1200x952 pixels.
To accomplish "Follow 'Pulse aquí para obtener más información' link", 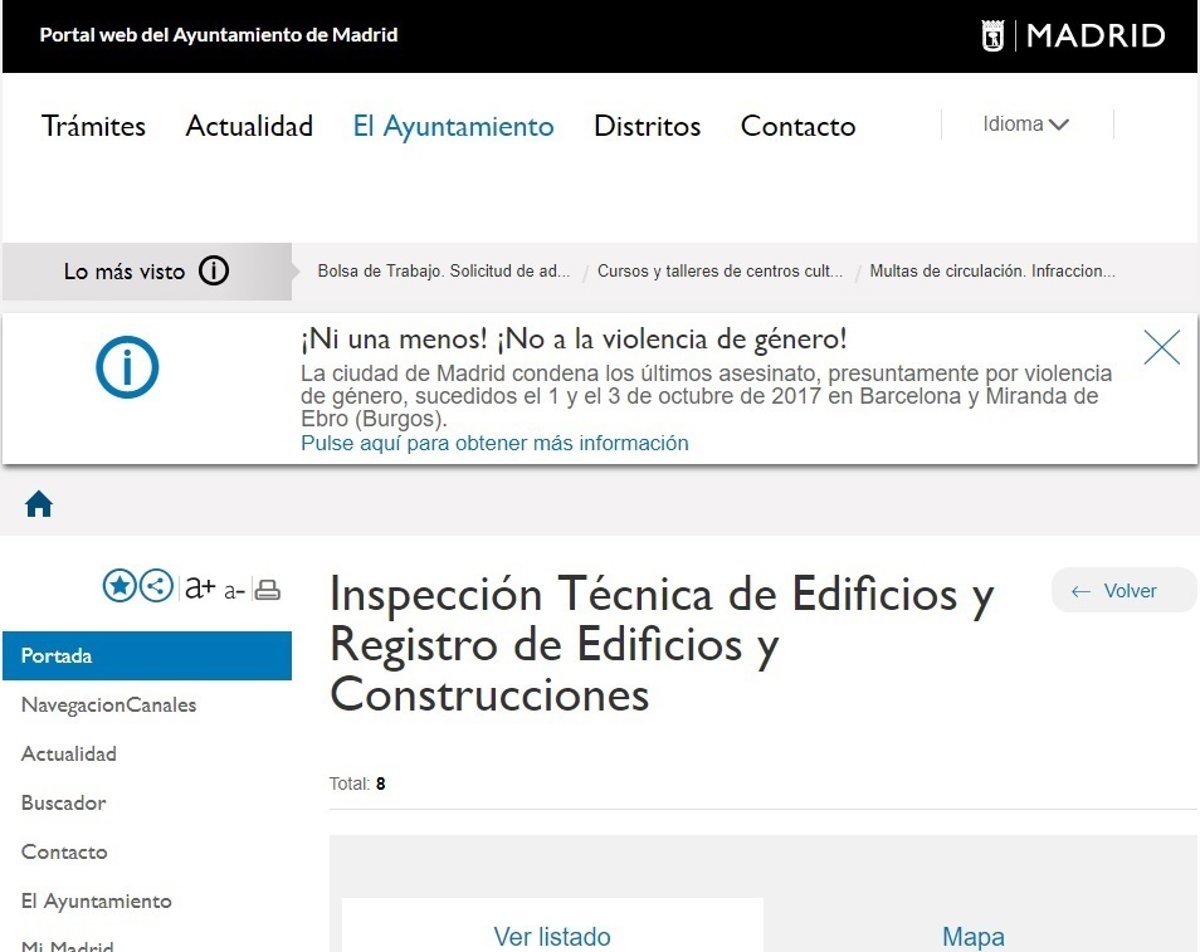I will point(495,443).
